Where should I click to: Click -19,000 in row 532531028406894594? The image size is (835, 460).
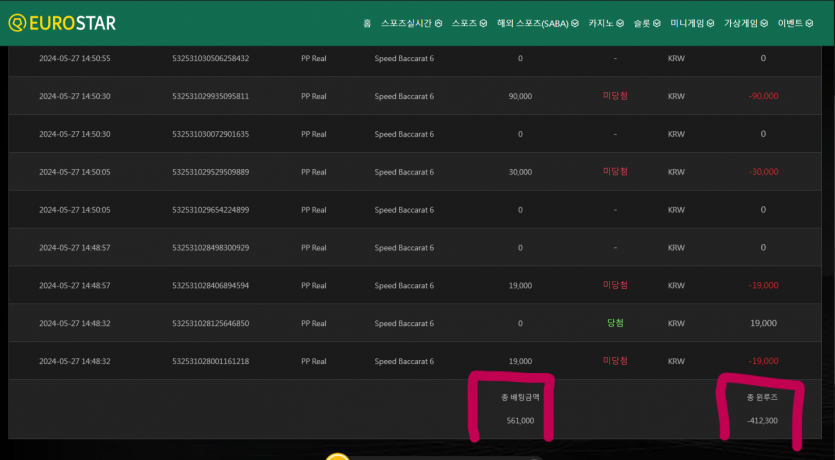763,285
